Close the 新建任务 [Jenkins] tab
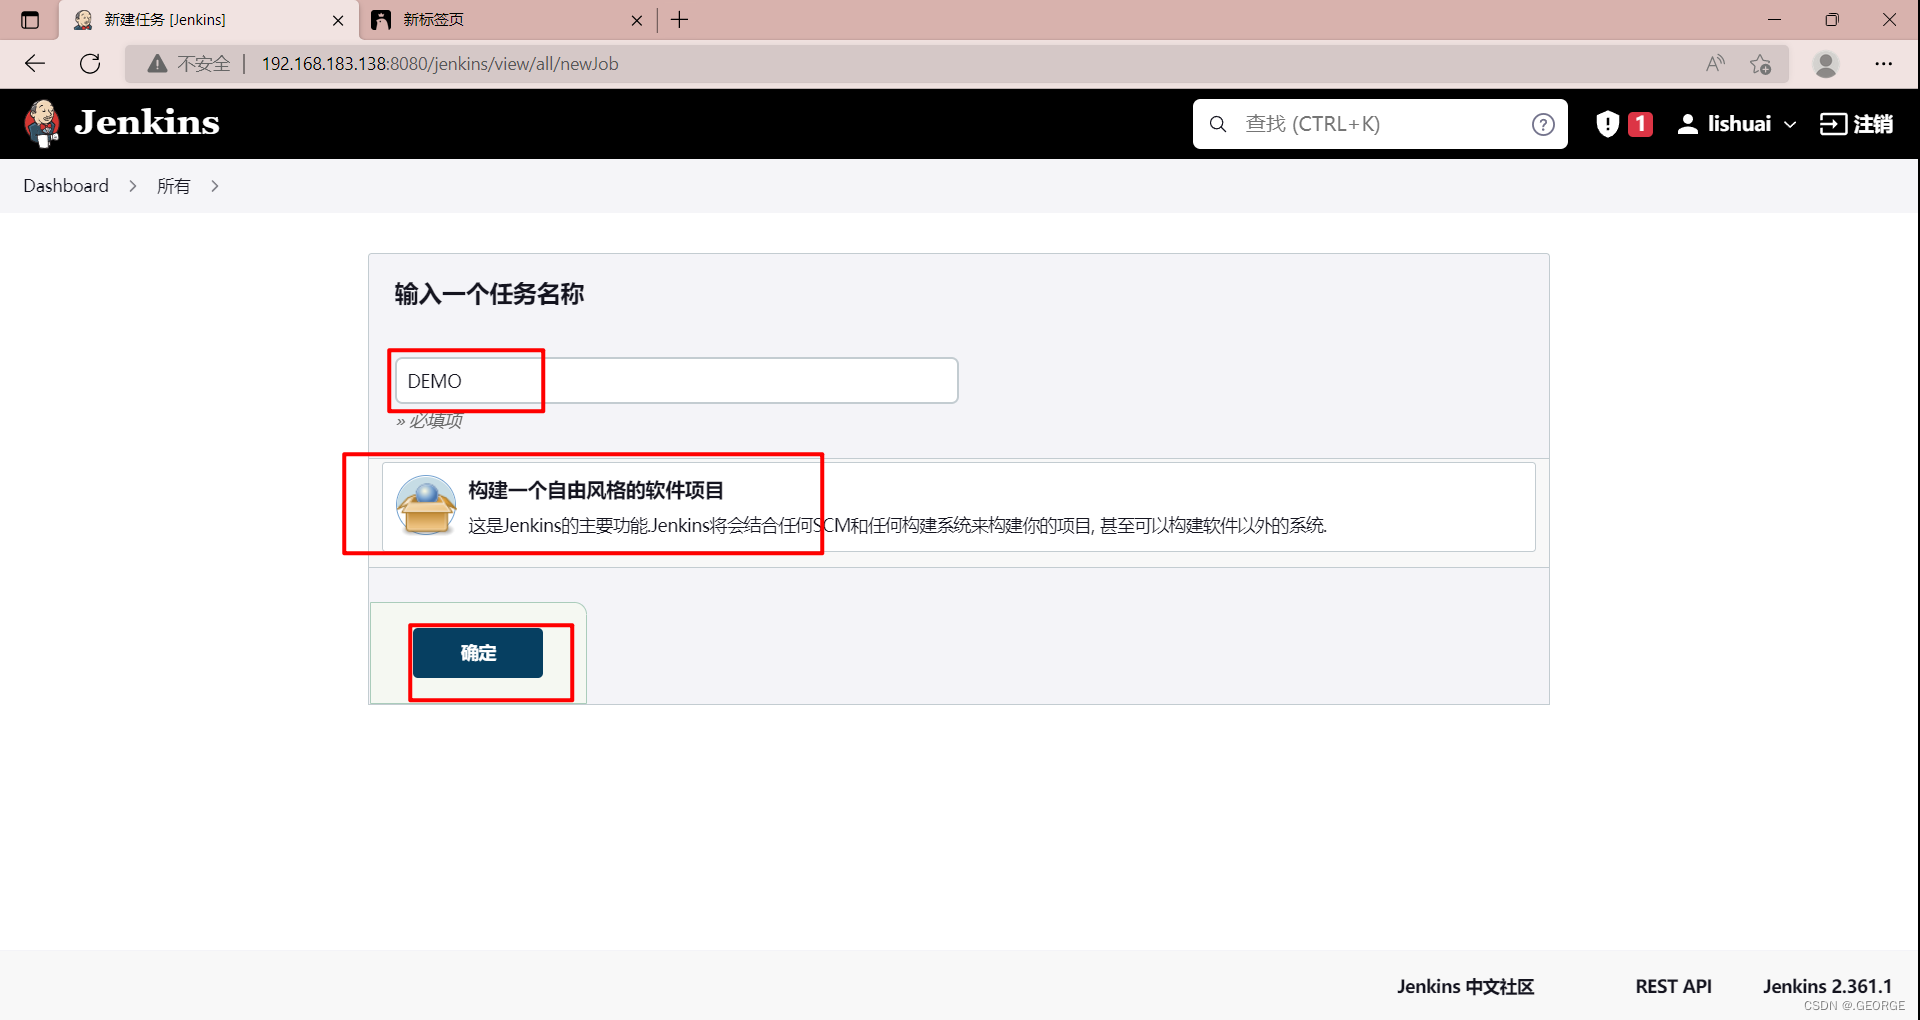The height and width of the screenshot is (1020, 1920). click(x=338, y=20)
